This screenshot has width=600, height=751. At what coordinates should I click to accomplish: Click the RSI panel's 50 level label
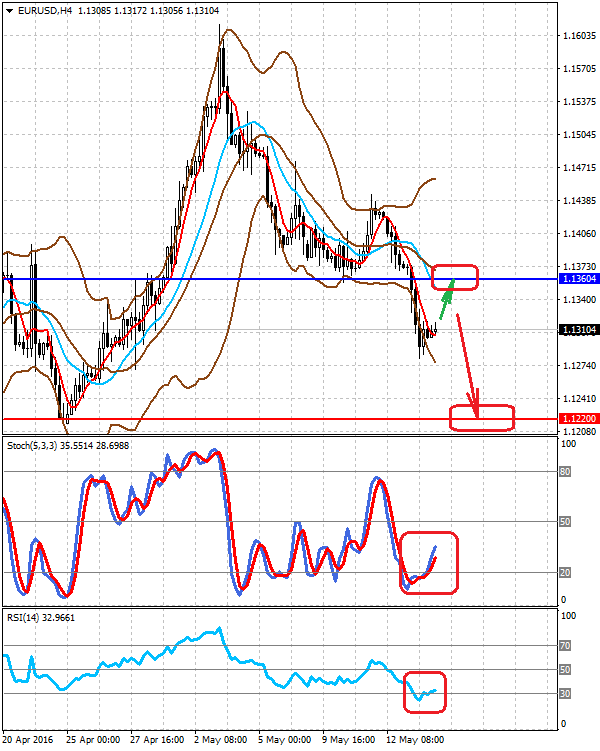click(565, 670)
